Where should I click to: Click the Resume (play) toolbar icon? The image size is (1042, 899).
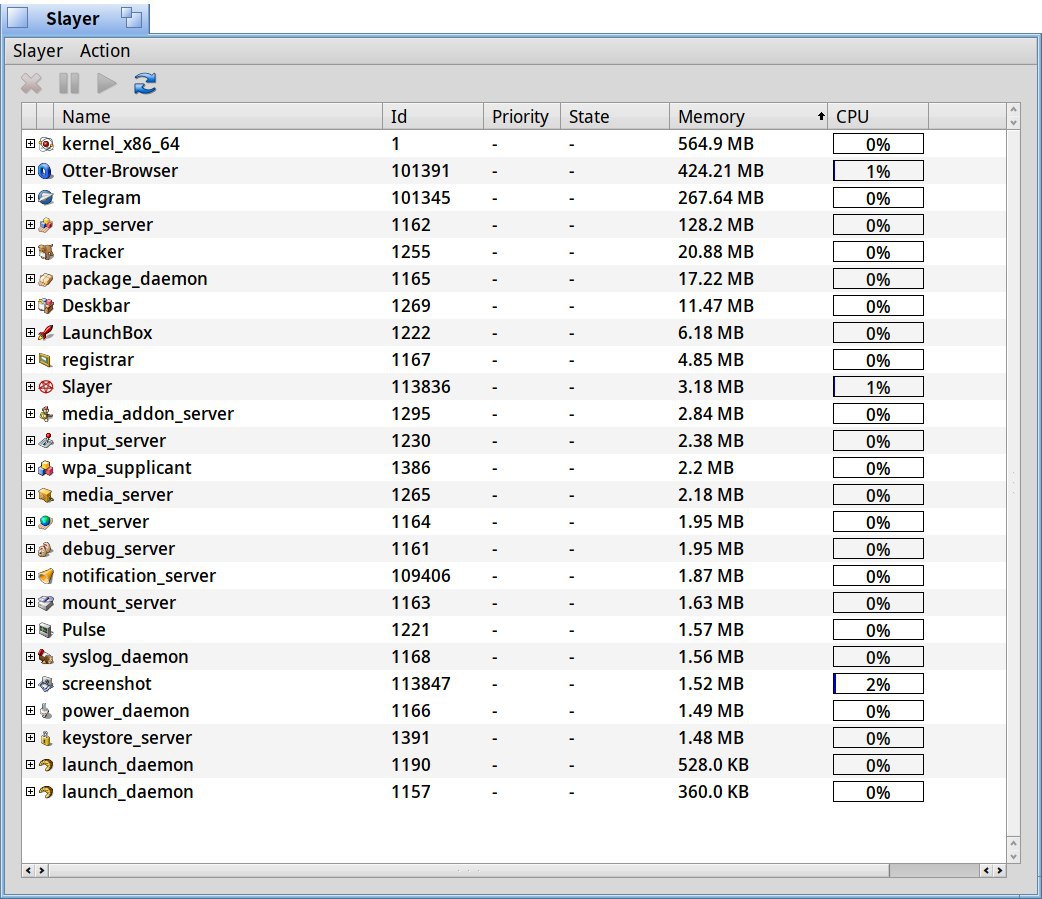coord(106,84)
